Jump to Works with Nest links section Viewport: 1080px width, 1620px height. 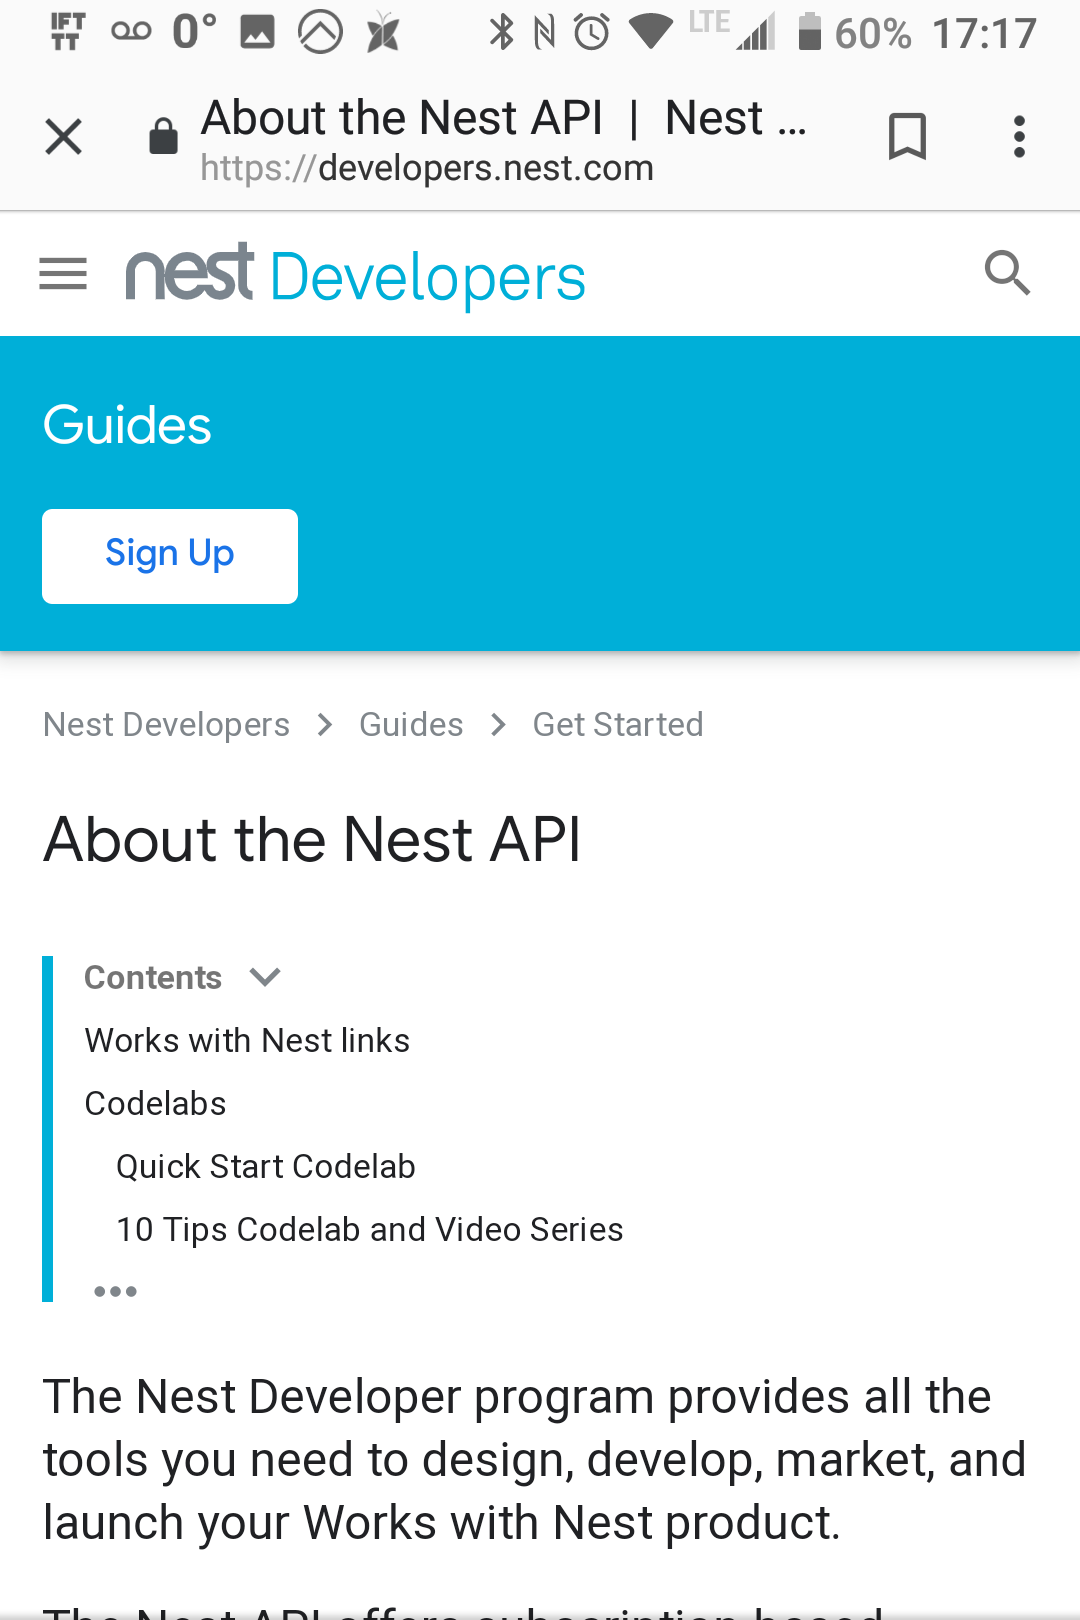pos(247,1040)
